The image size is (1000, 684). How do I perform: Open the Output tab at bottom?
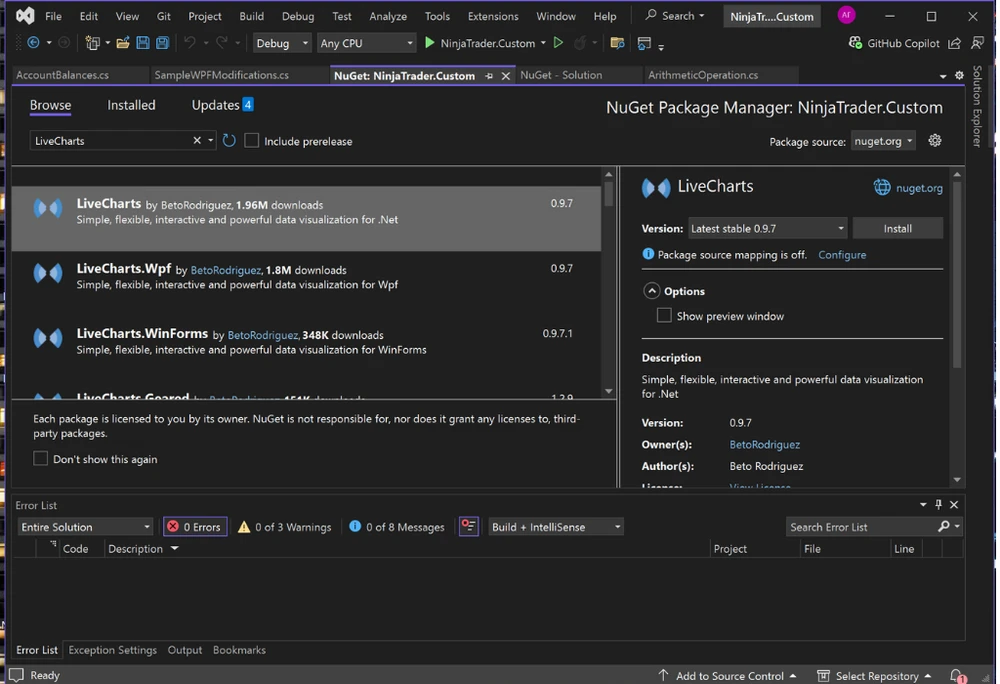[184, 650]
